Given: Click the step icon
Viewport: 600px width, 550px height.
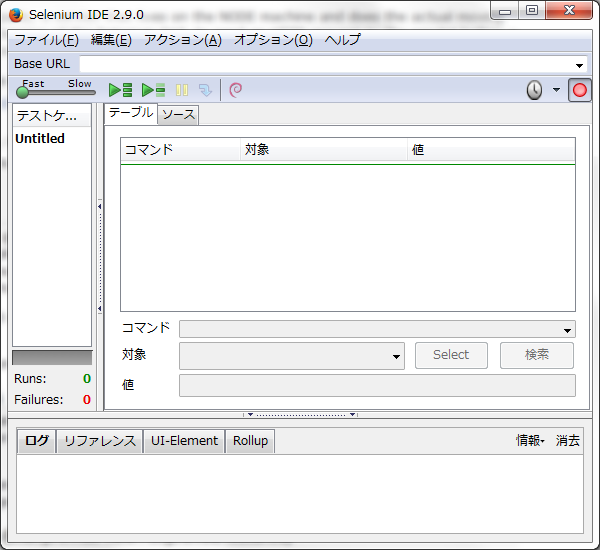Looking at the screenshot, I should pos(205,90).
